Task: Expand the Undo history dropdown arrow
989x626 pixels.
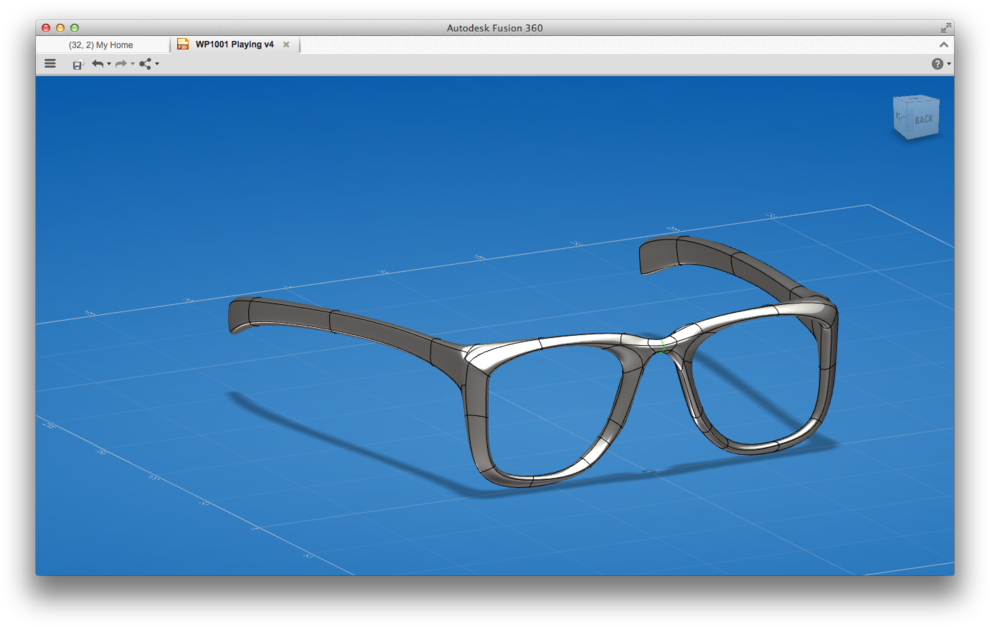Action: [x=109, y=65]
